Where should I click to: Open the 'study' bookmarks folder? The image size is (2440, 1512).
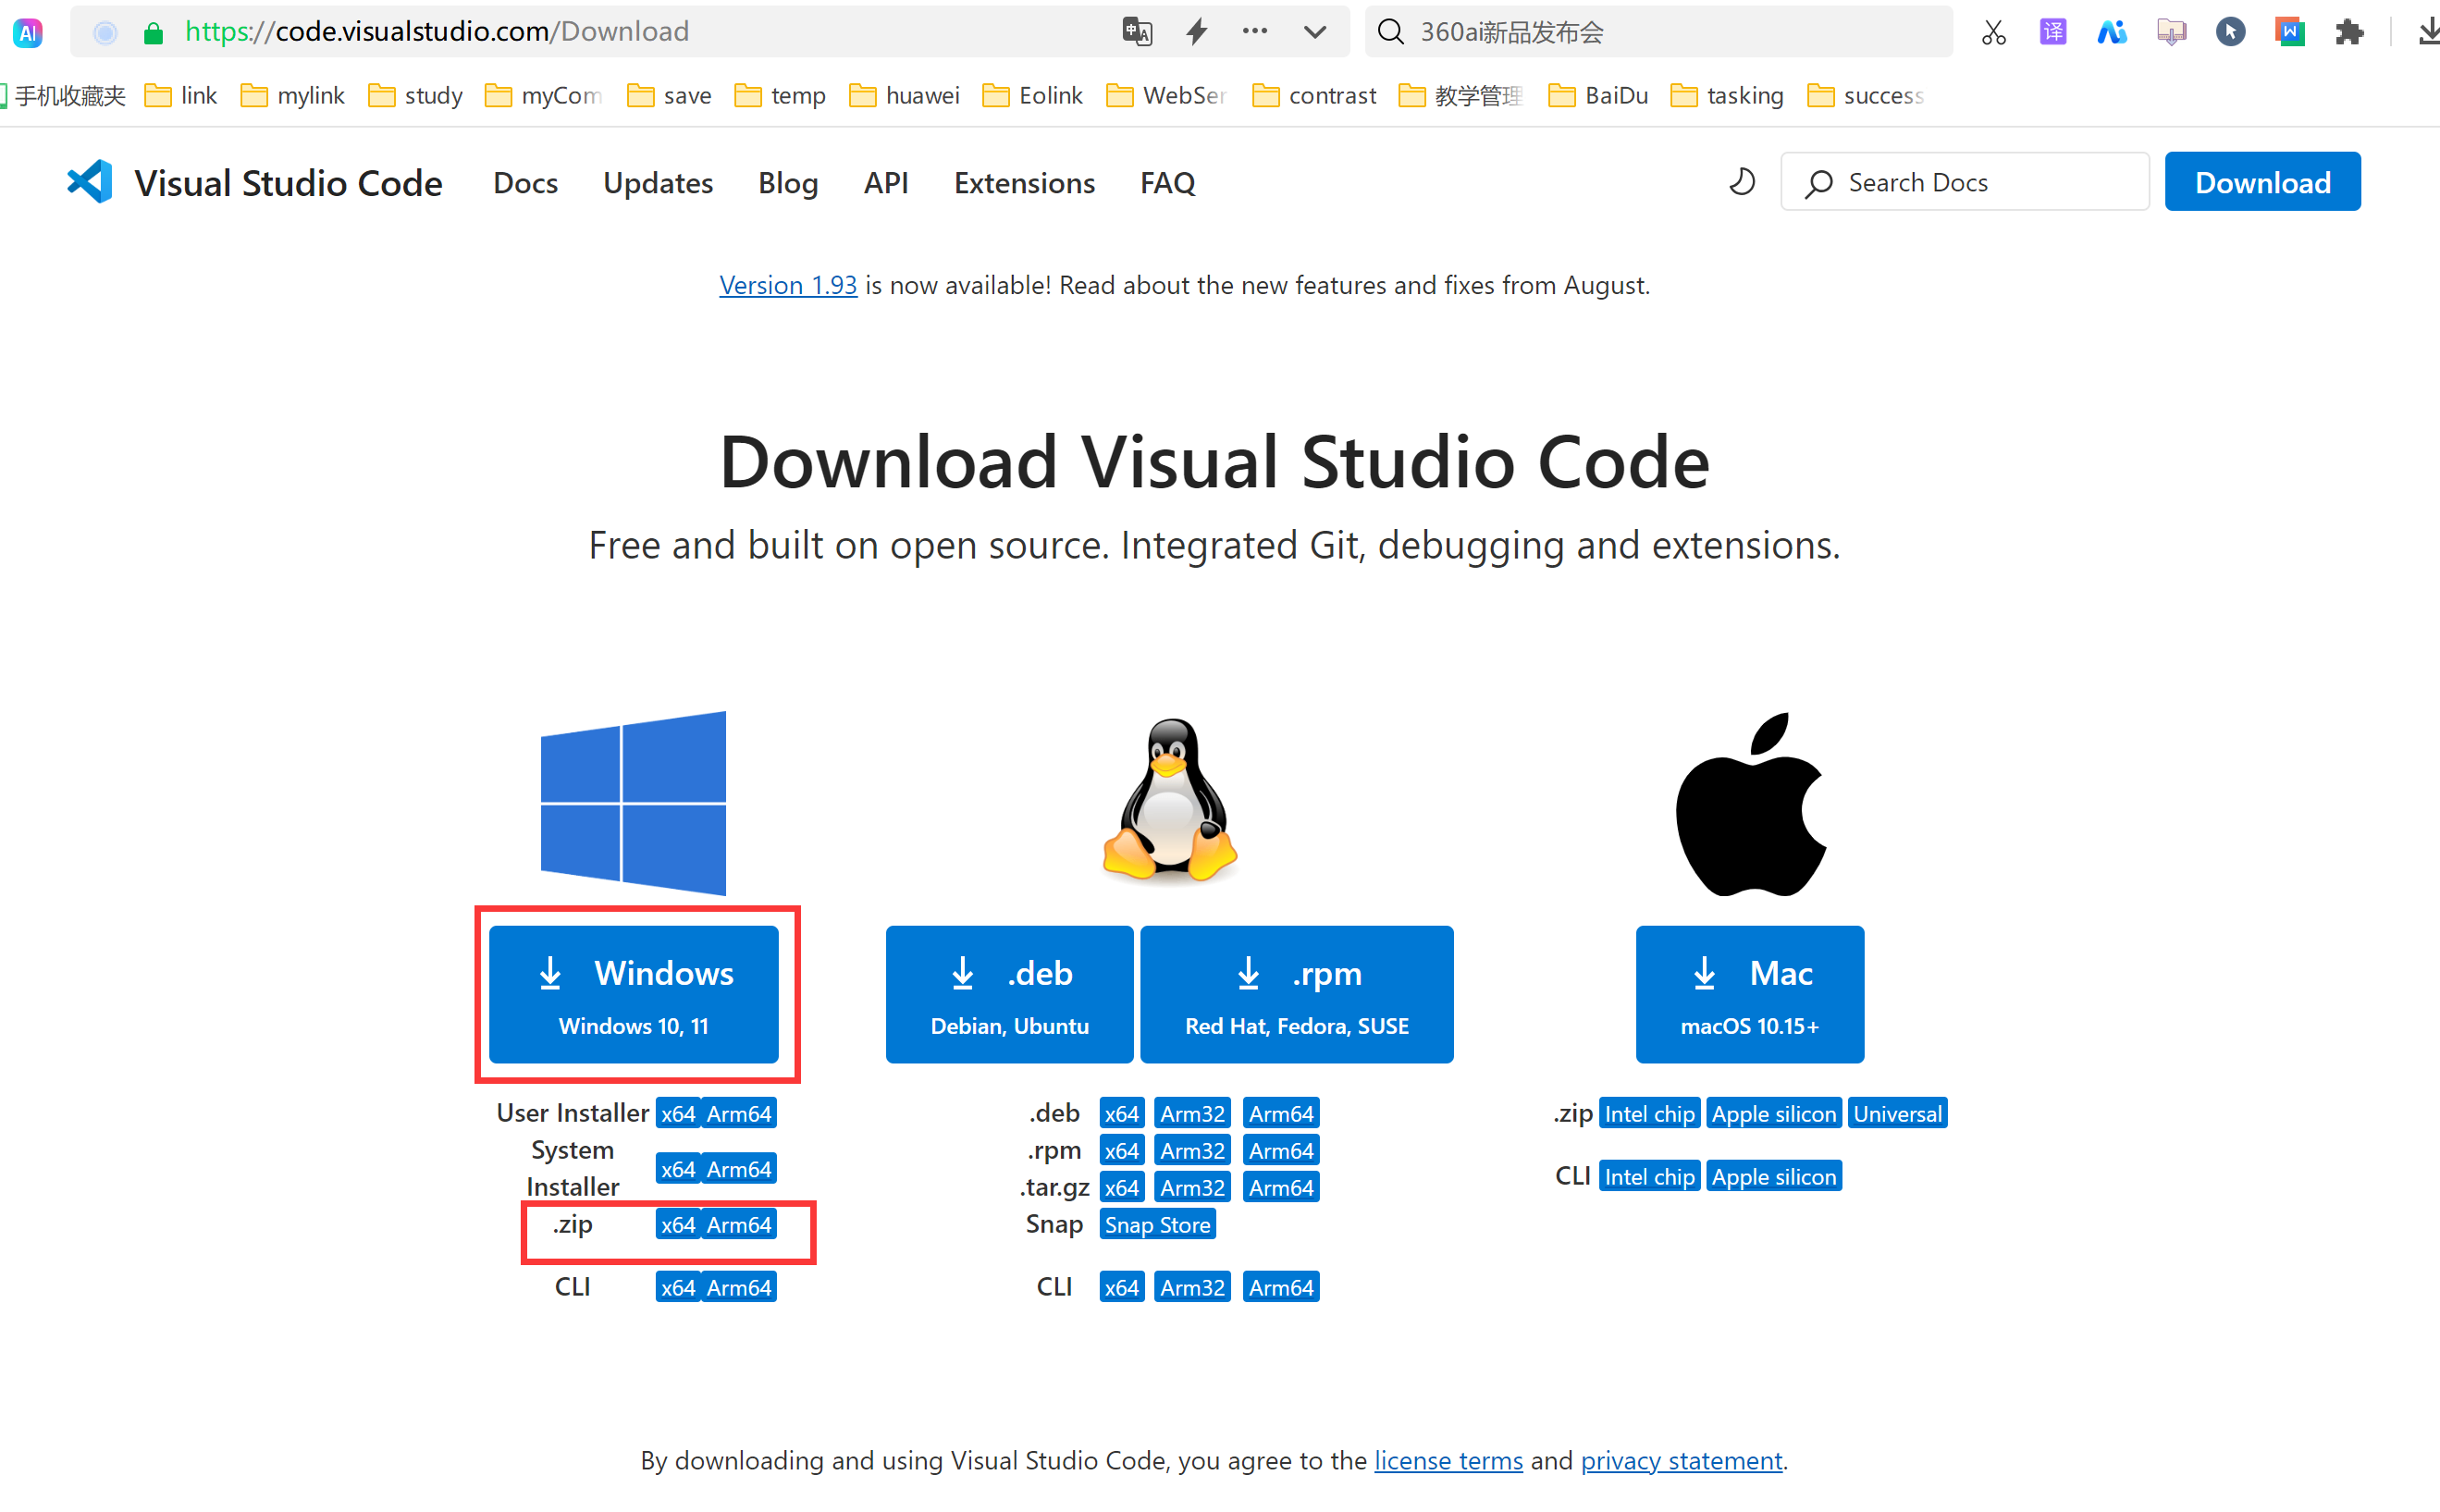click(x=414, y=95)
